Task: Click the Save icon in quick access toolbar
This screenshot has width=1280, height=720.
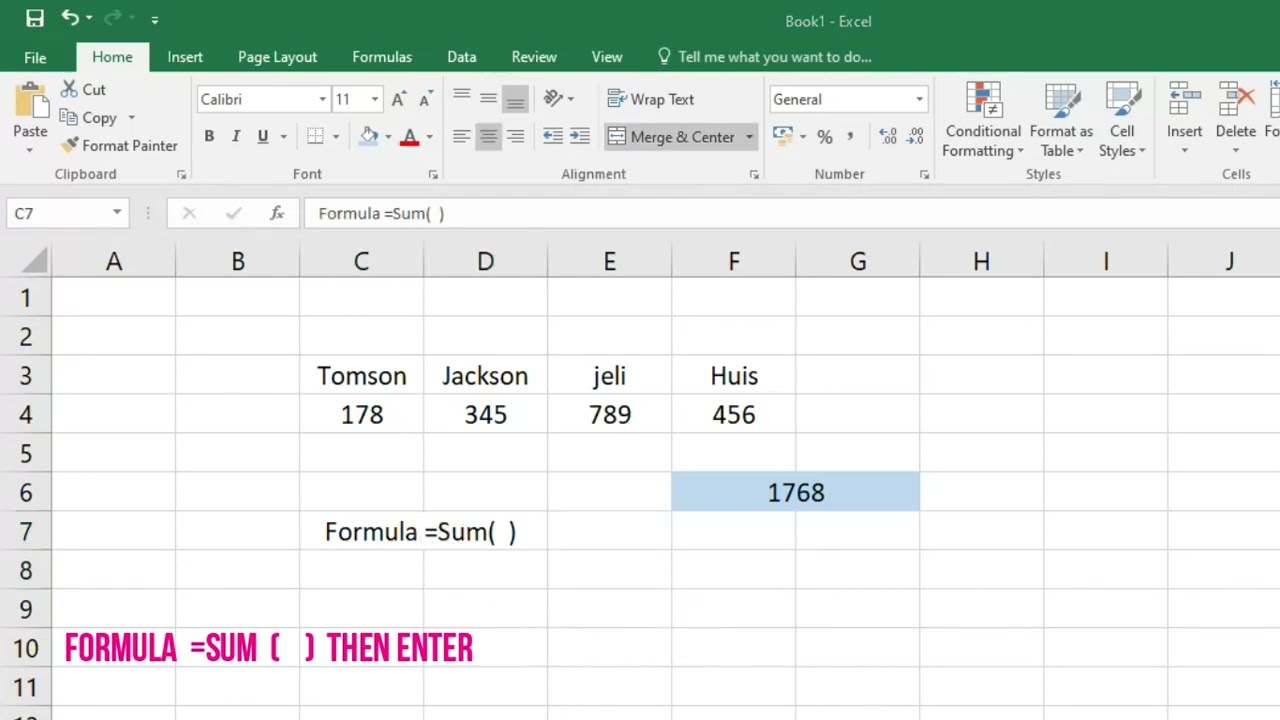Action: pos(34,18)
